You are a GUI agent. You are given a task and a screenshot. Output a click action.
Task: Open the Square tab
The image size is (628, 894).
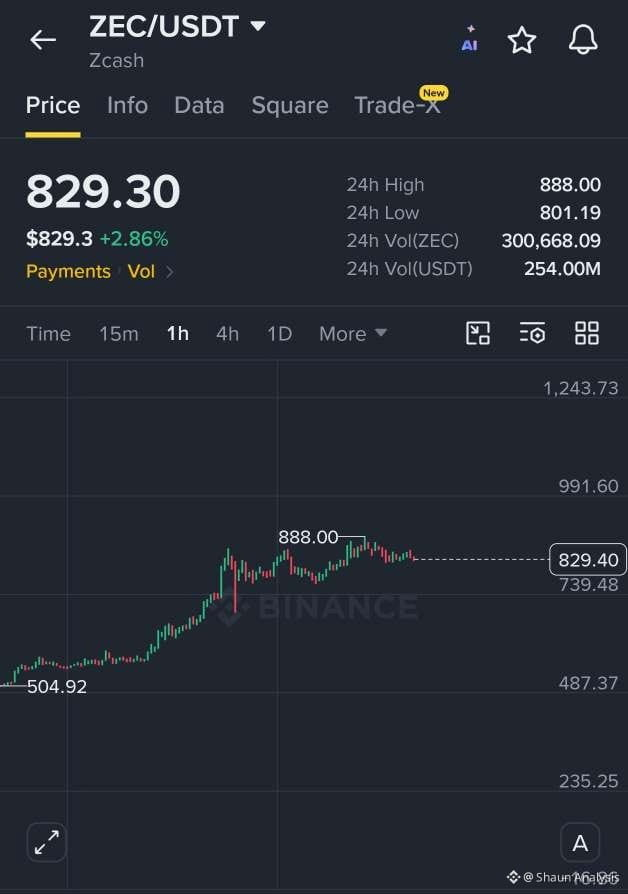(290, 105)
